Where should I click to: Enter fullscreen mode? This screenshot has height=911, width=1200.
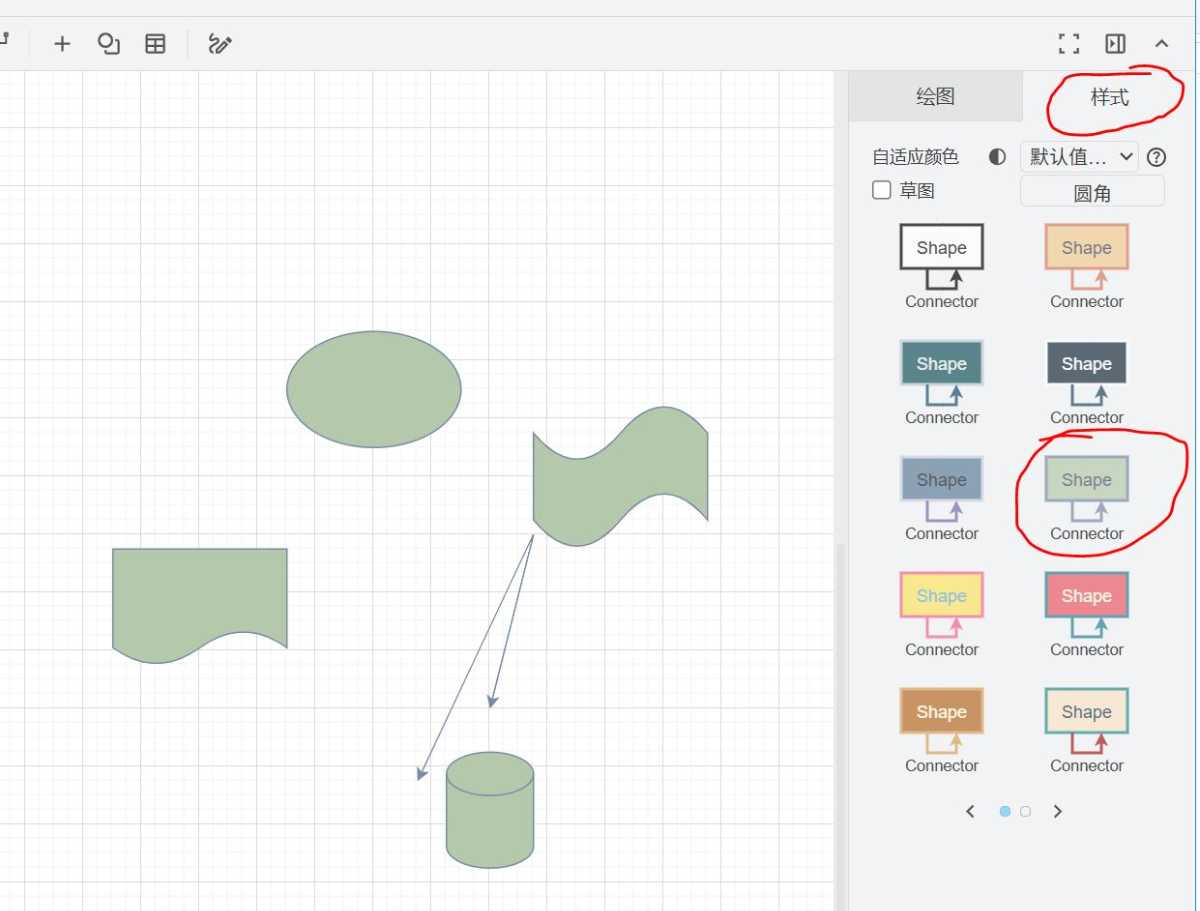[x=1069, y=44]
